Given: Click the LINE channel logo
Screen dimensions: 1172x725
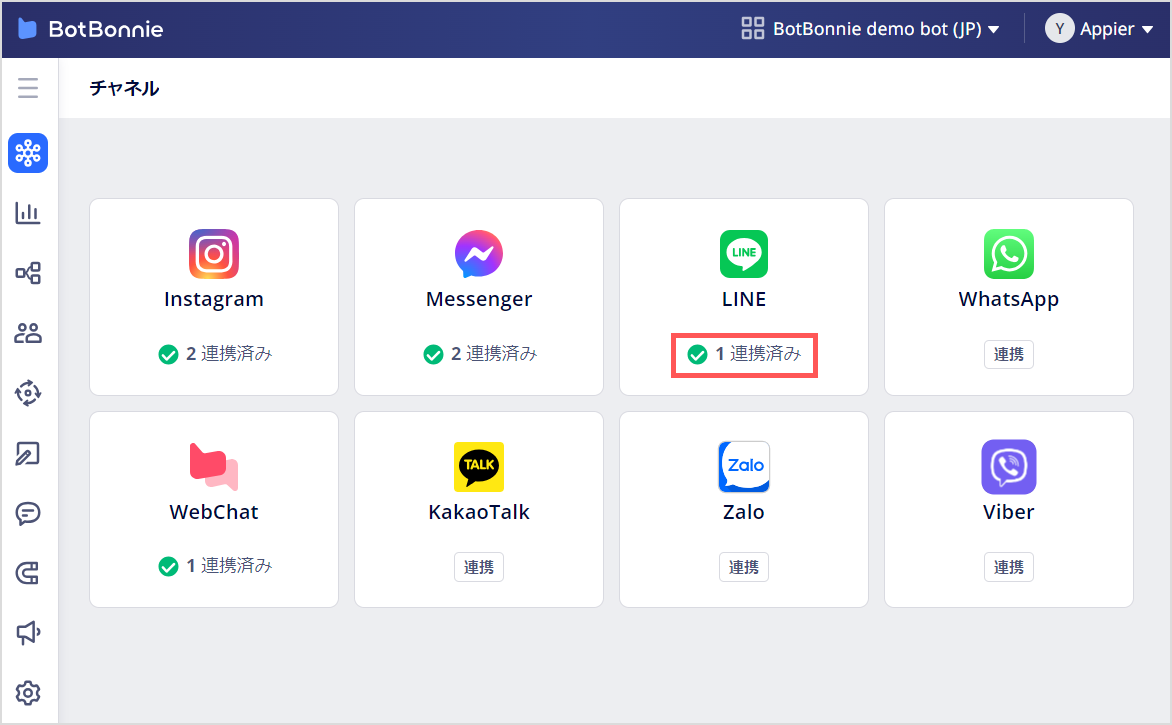Looking at the screenshot, I should (x=744, y=254).
